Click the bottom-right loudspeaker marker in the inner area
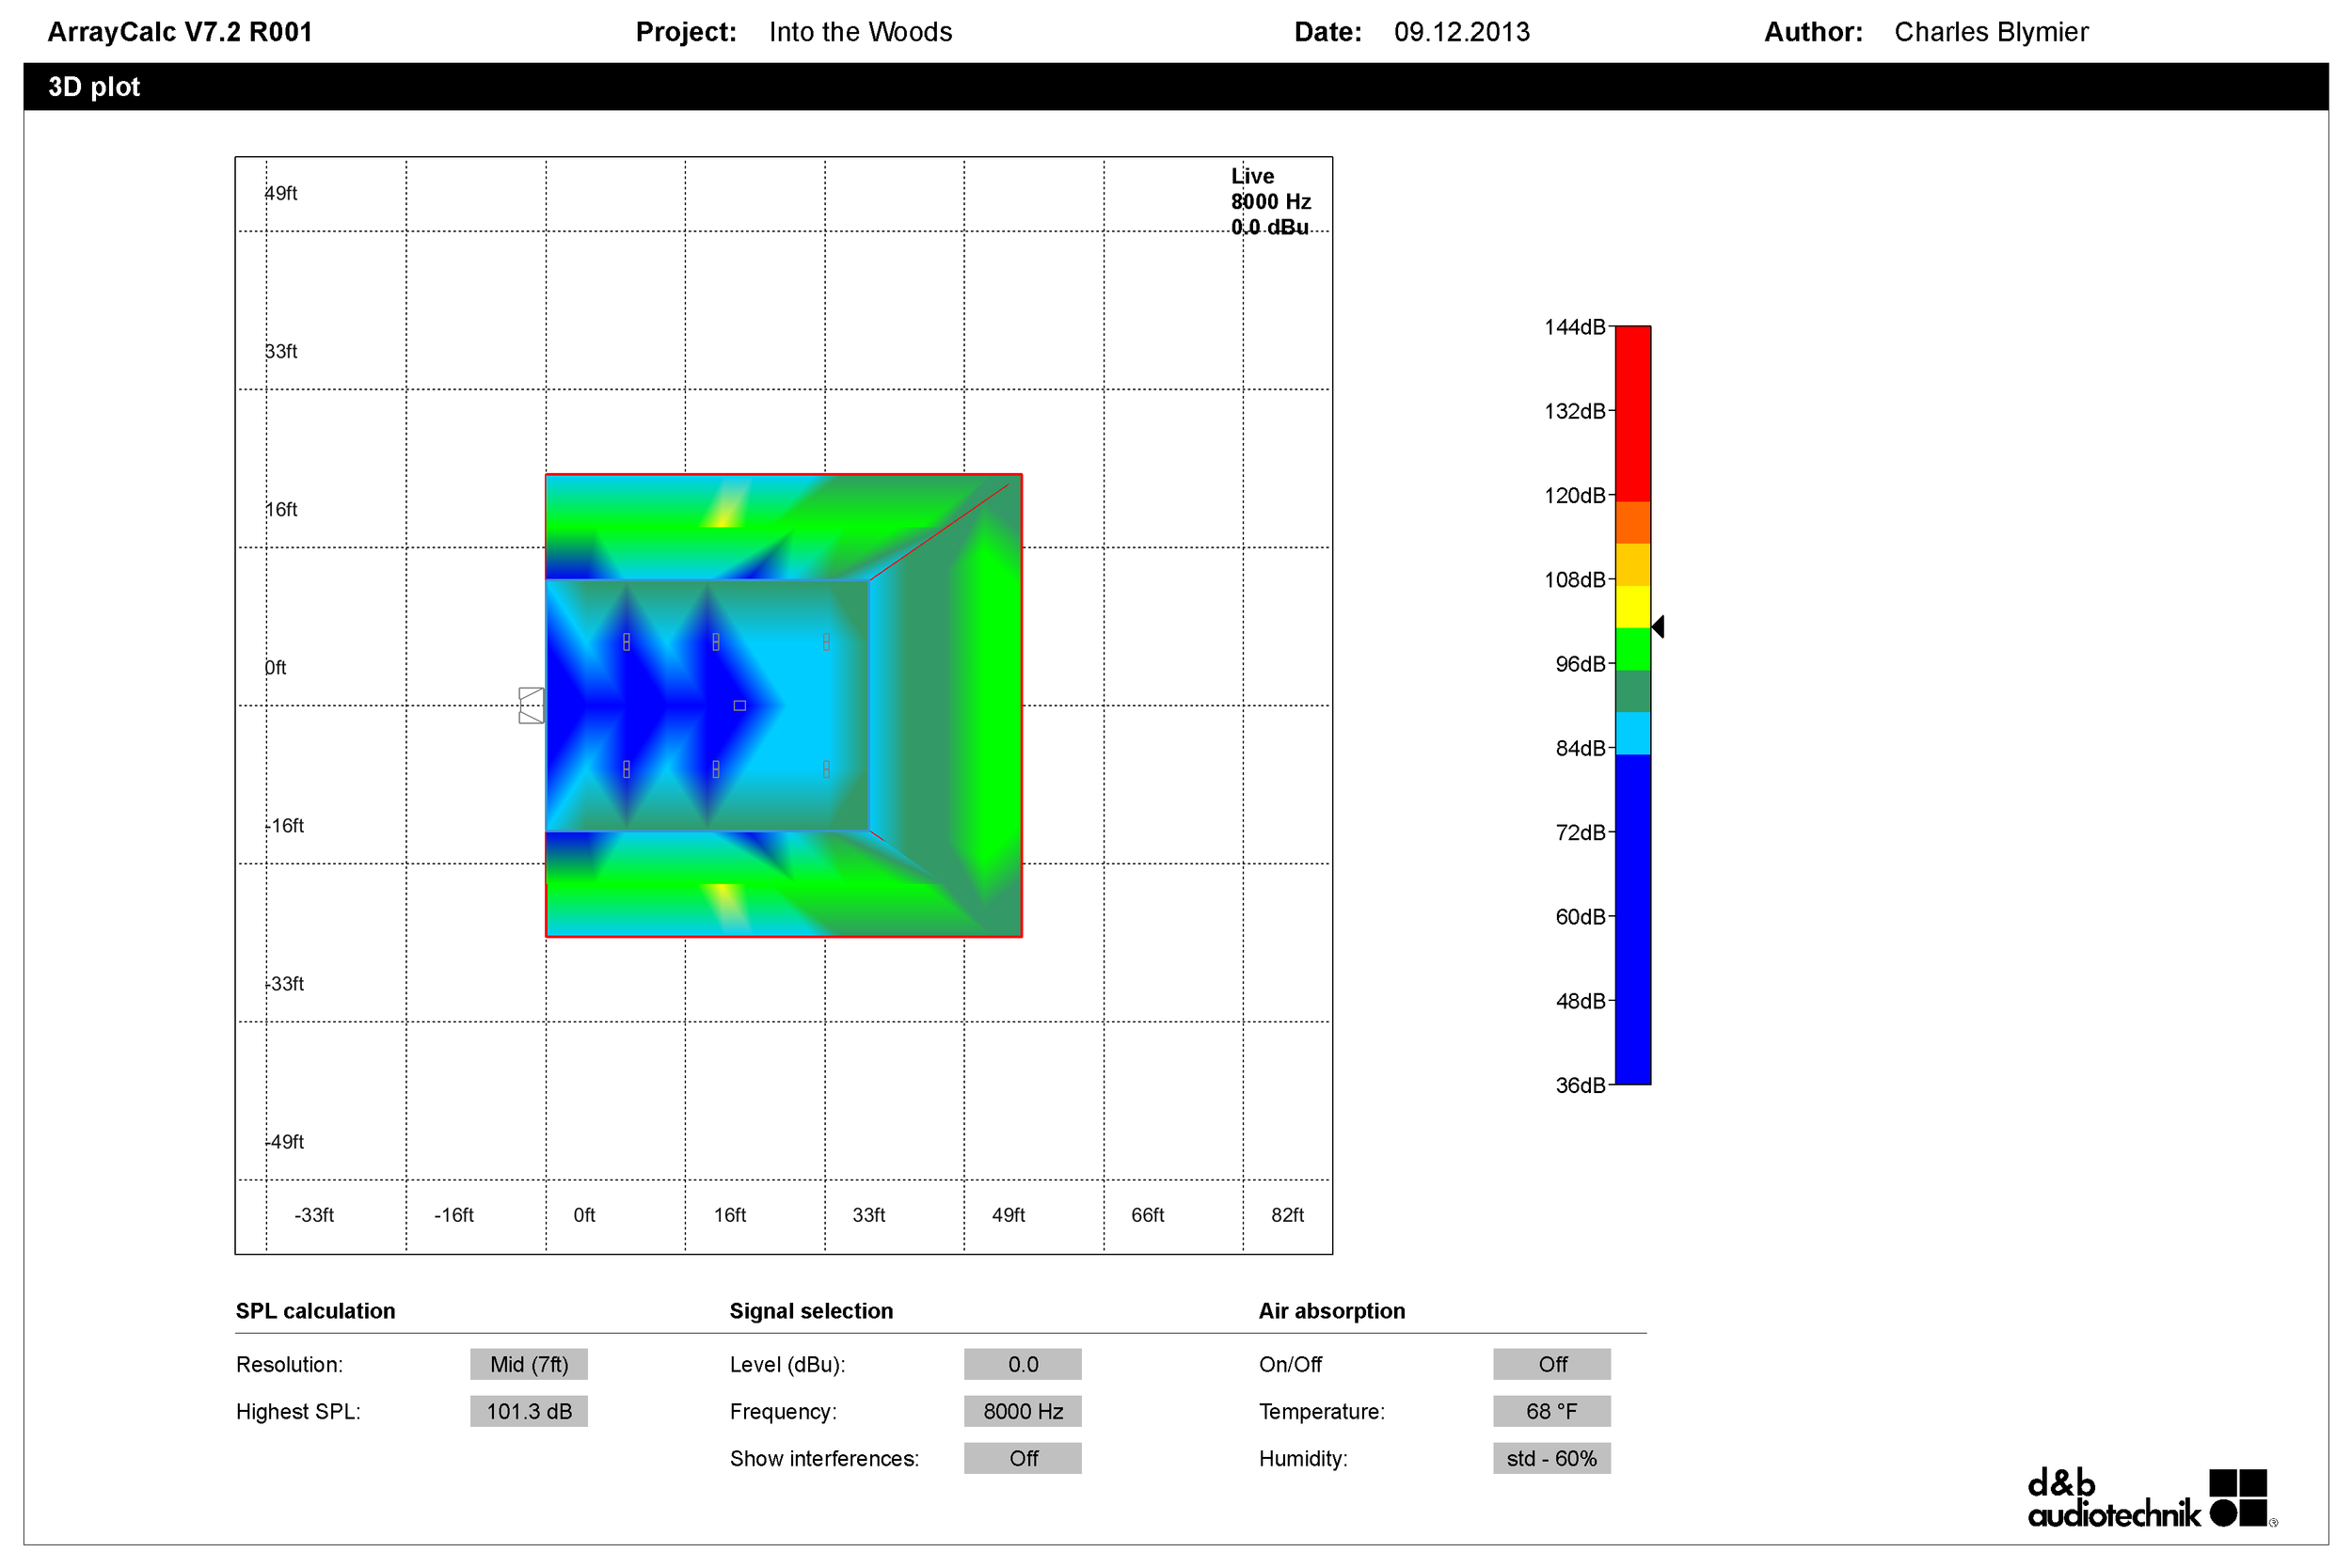The image size is (2352, 1568). [826, 769]
